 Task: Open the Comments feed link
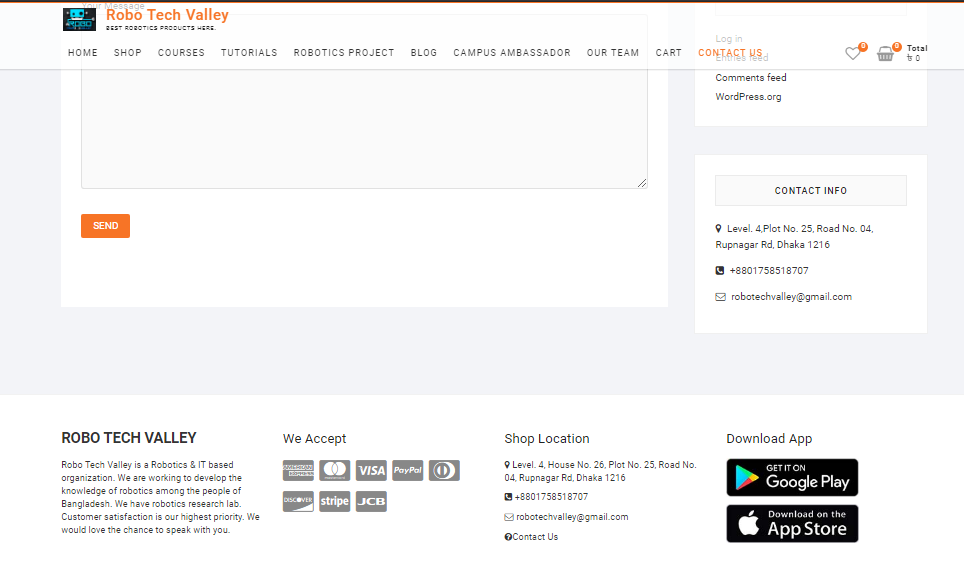tap(751, 77)
